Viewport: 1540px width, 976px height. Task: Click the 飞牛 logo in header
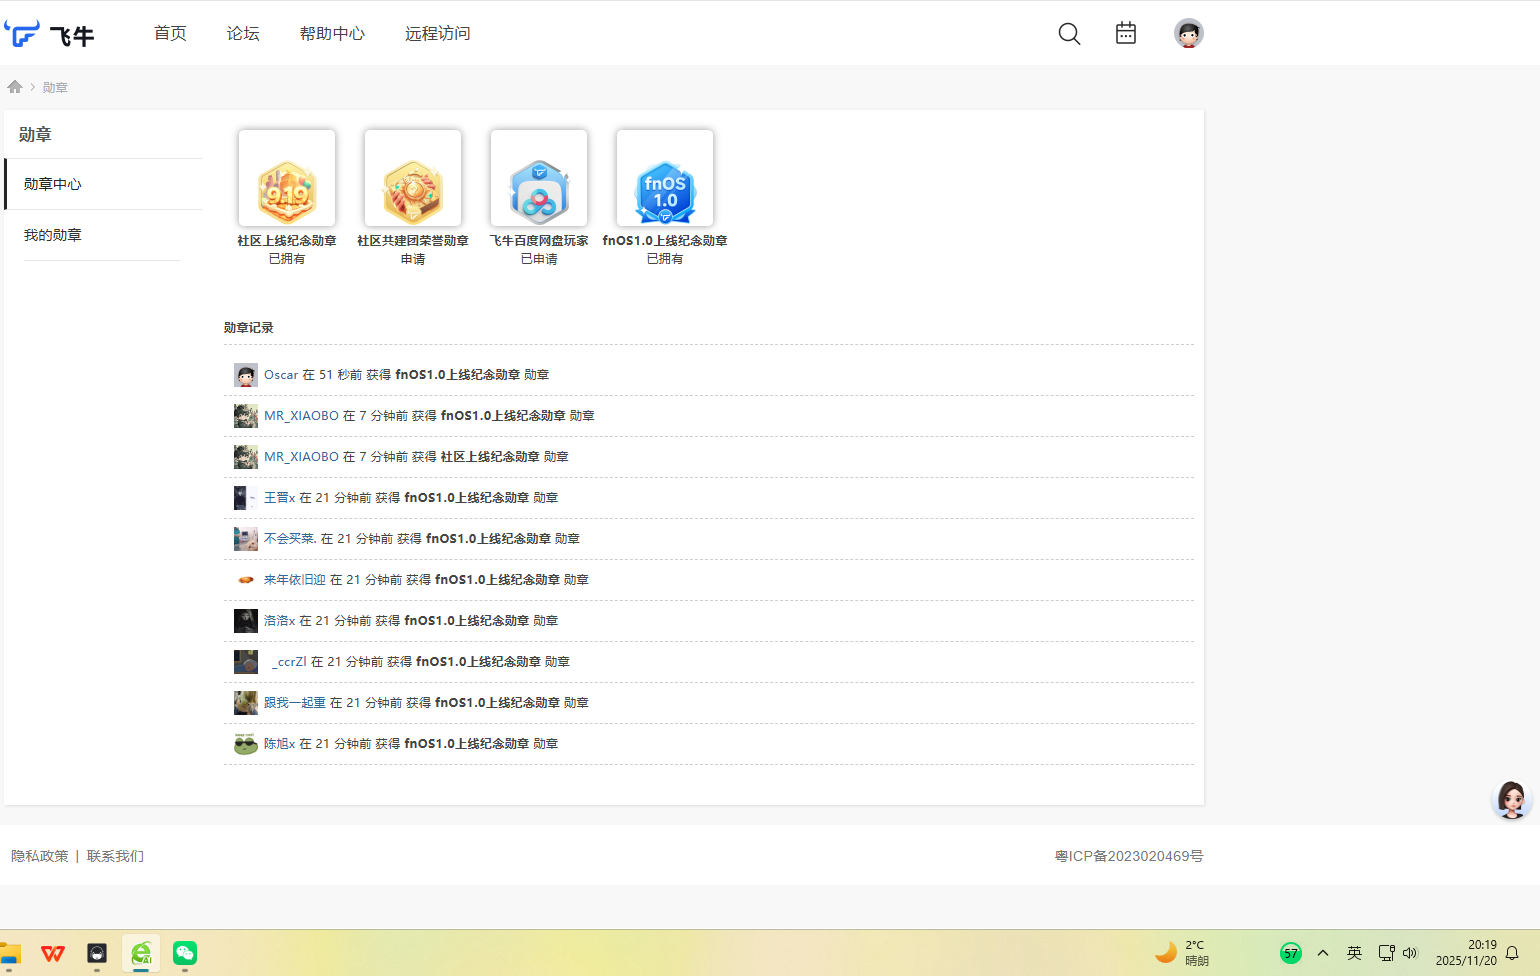[49, 34]
